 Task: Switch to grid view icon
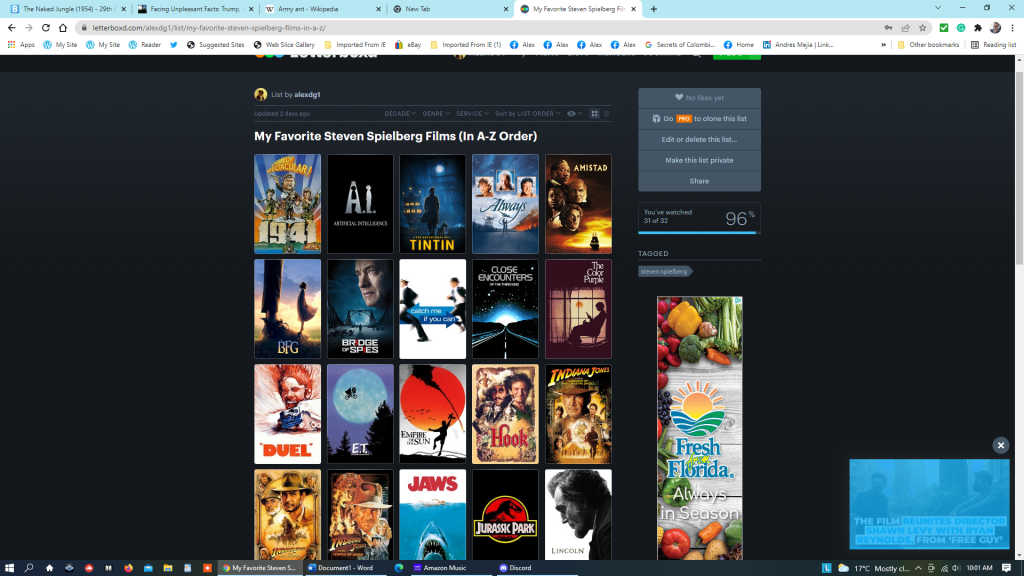coord(595,114)
